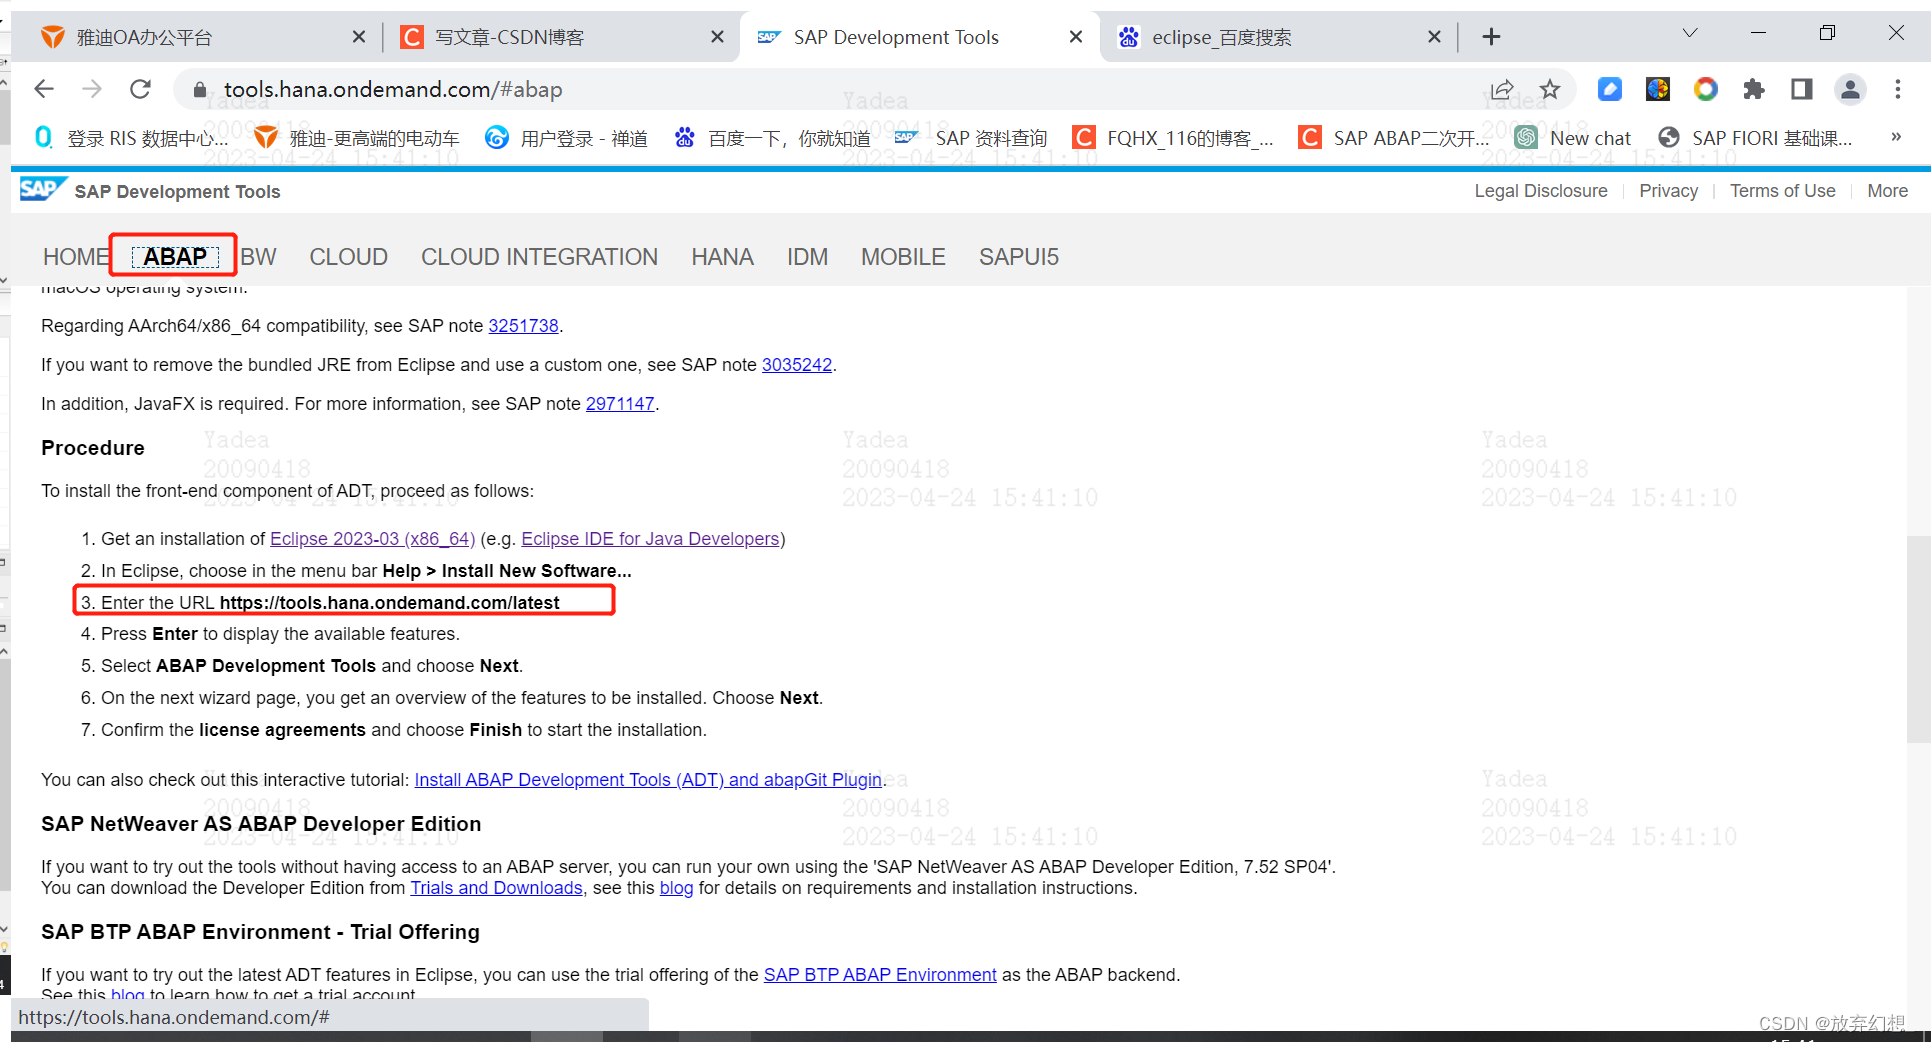Select the ABAP navigation tab
1931x1042 pixels.
click(x=175, y=257)
